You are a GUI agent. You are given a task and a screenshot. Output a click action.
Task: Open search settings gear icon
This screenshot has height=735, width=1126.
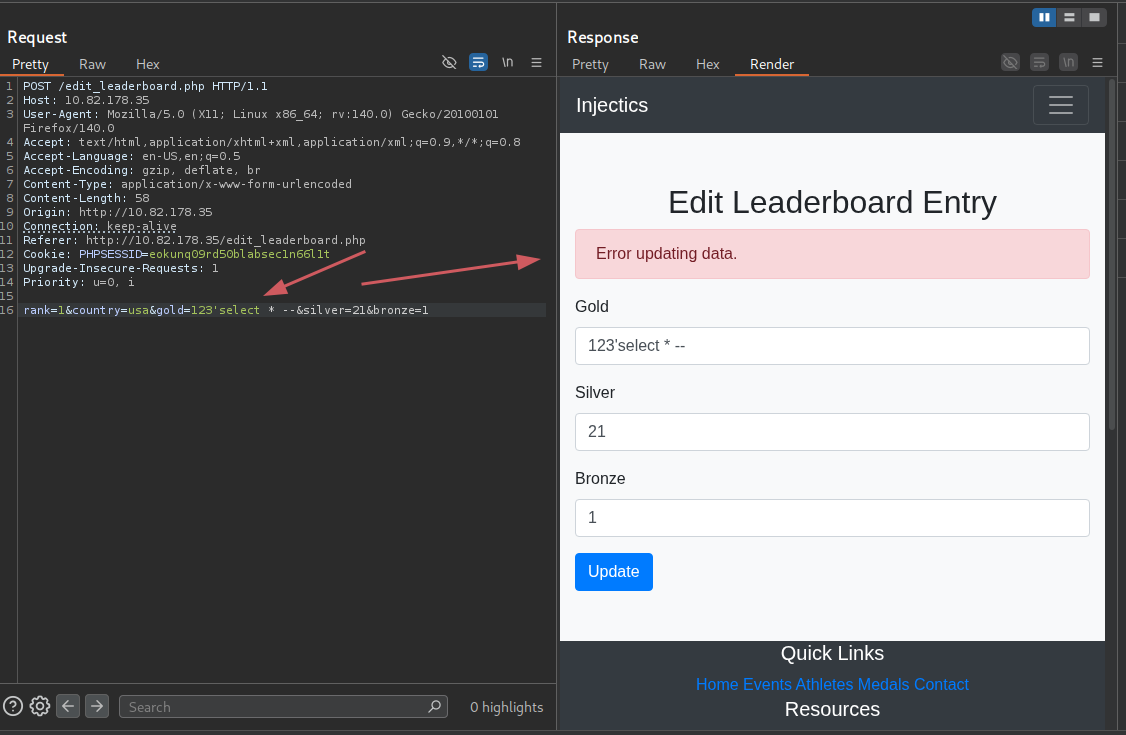40,706
